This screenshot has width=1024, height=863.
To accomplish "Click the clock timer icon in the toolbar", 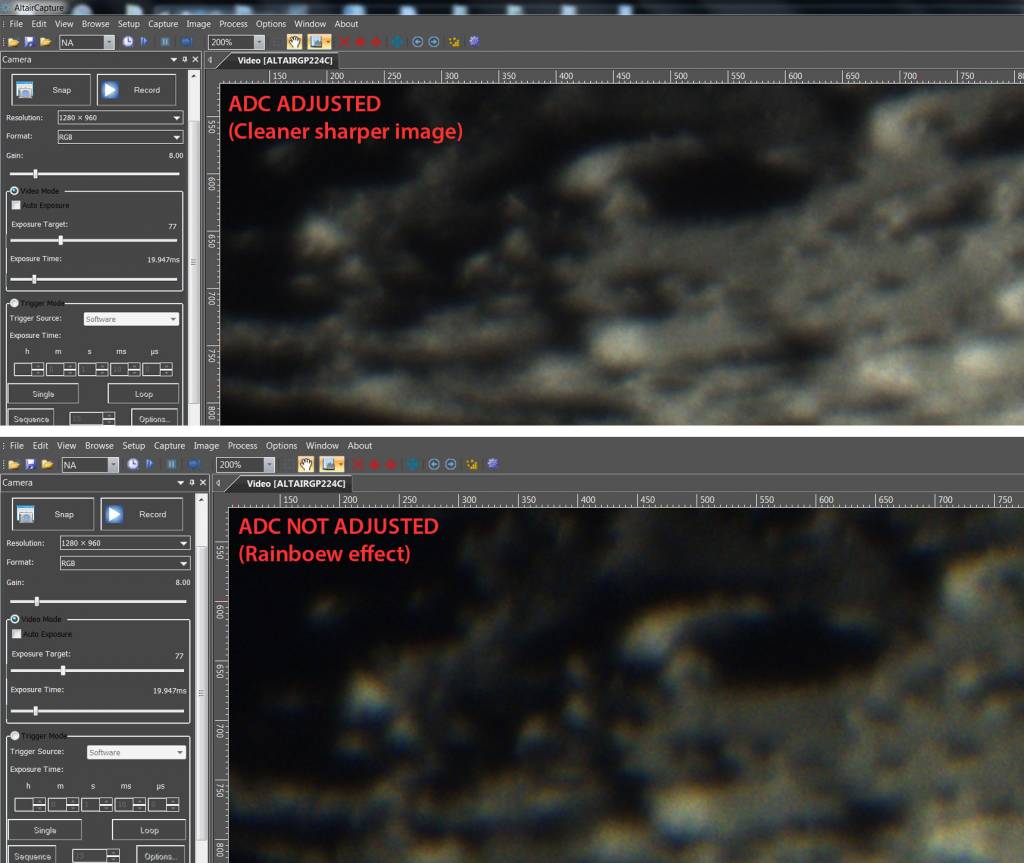I will click(x=129, y=41).
